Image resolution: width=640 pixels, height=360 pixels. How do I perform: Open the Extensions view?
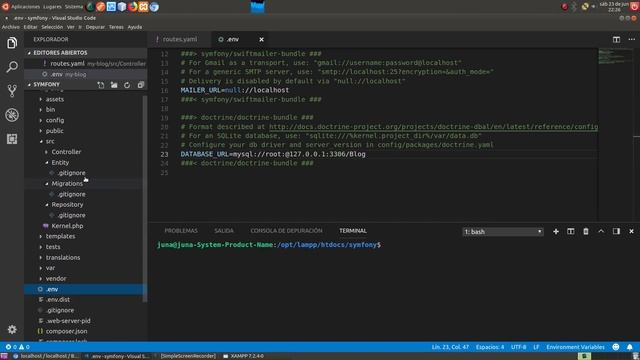[x=12, y=139]
